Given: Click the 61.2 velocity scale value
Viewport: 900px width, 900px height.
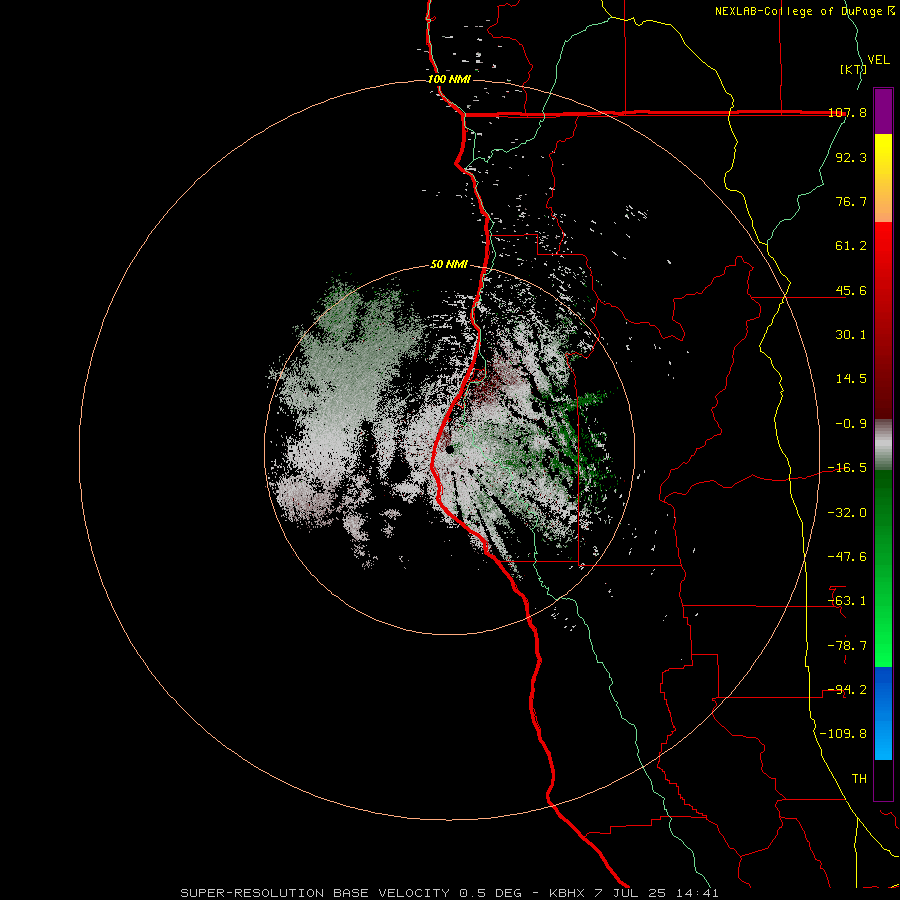Looking at the screenshot, I should [851, 246].
